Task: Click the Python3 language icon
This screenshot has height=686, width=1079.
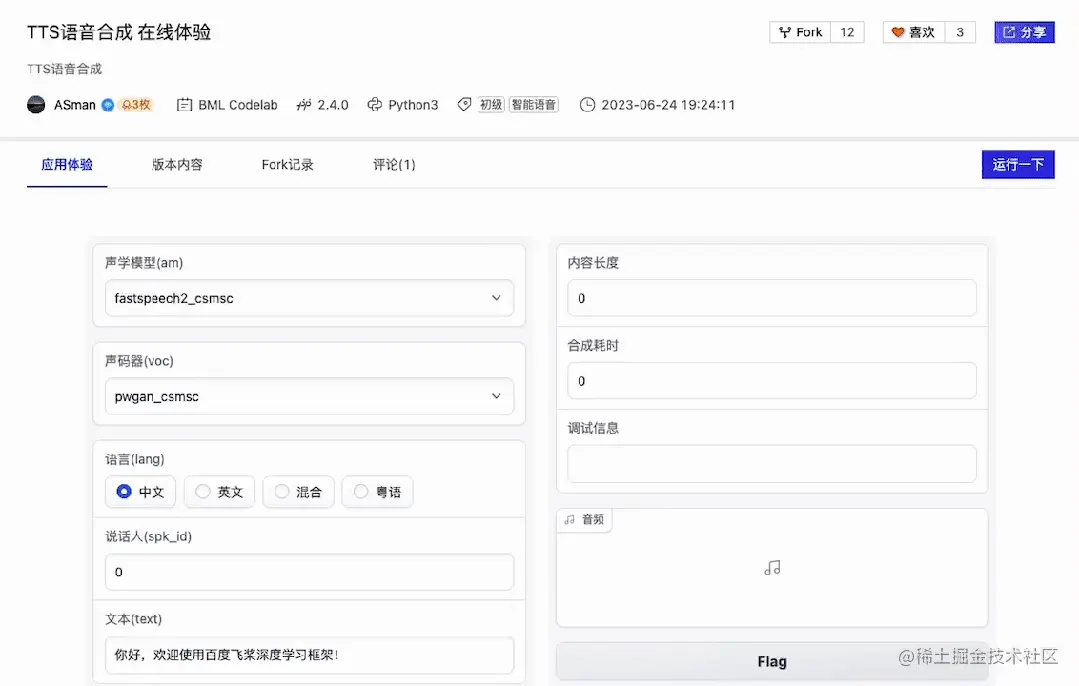Action: point(372,104)
